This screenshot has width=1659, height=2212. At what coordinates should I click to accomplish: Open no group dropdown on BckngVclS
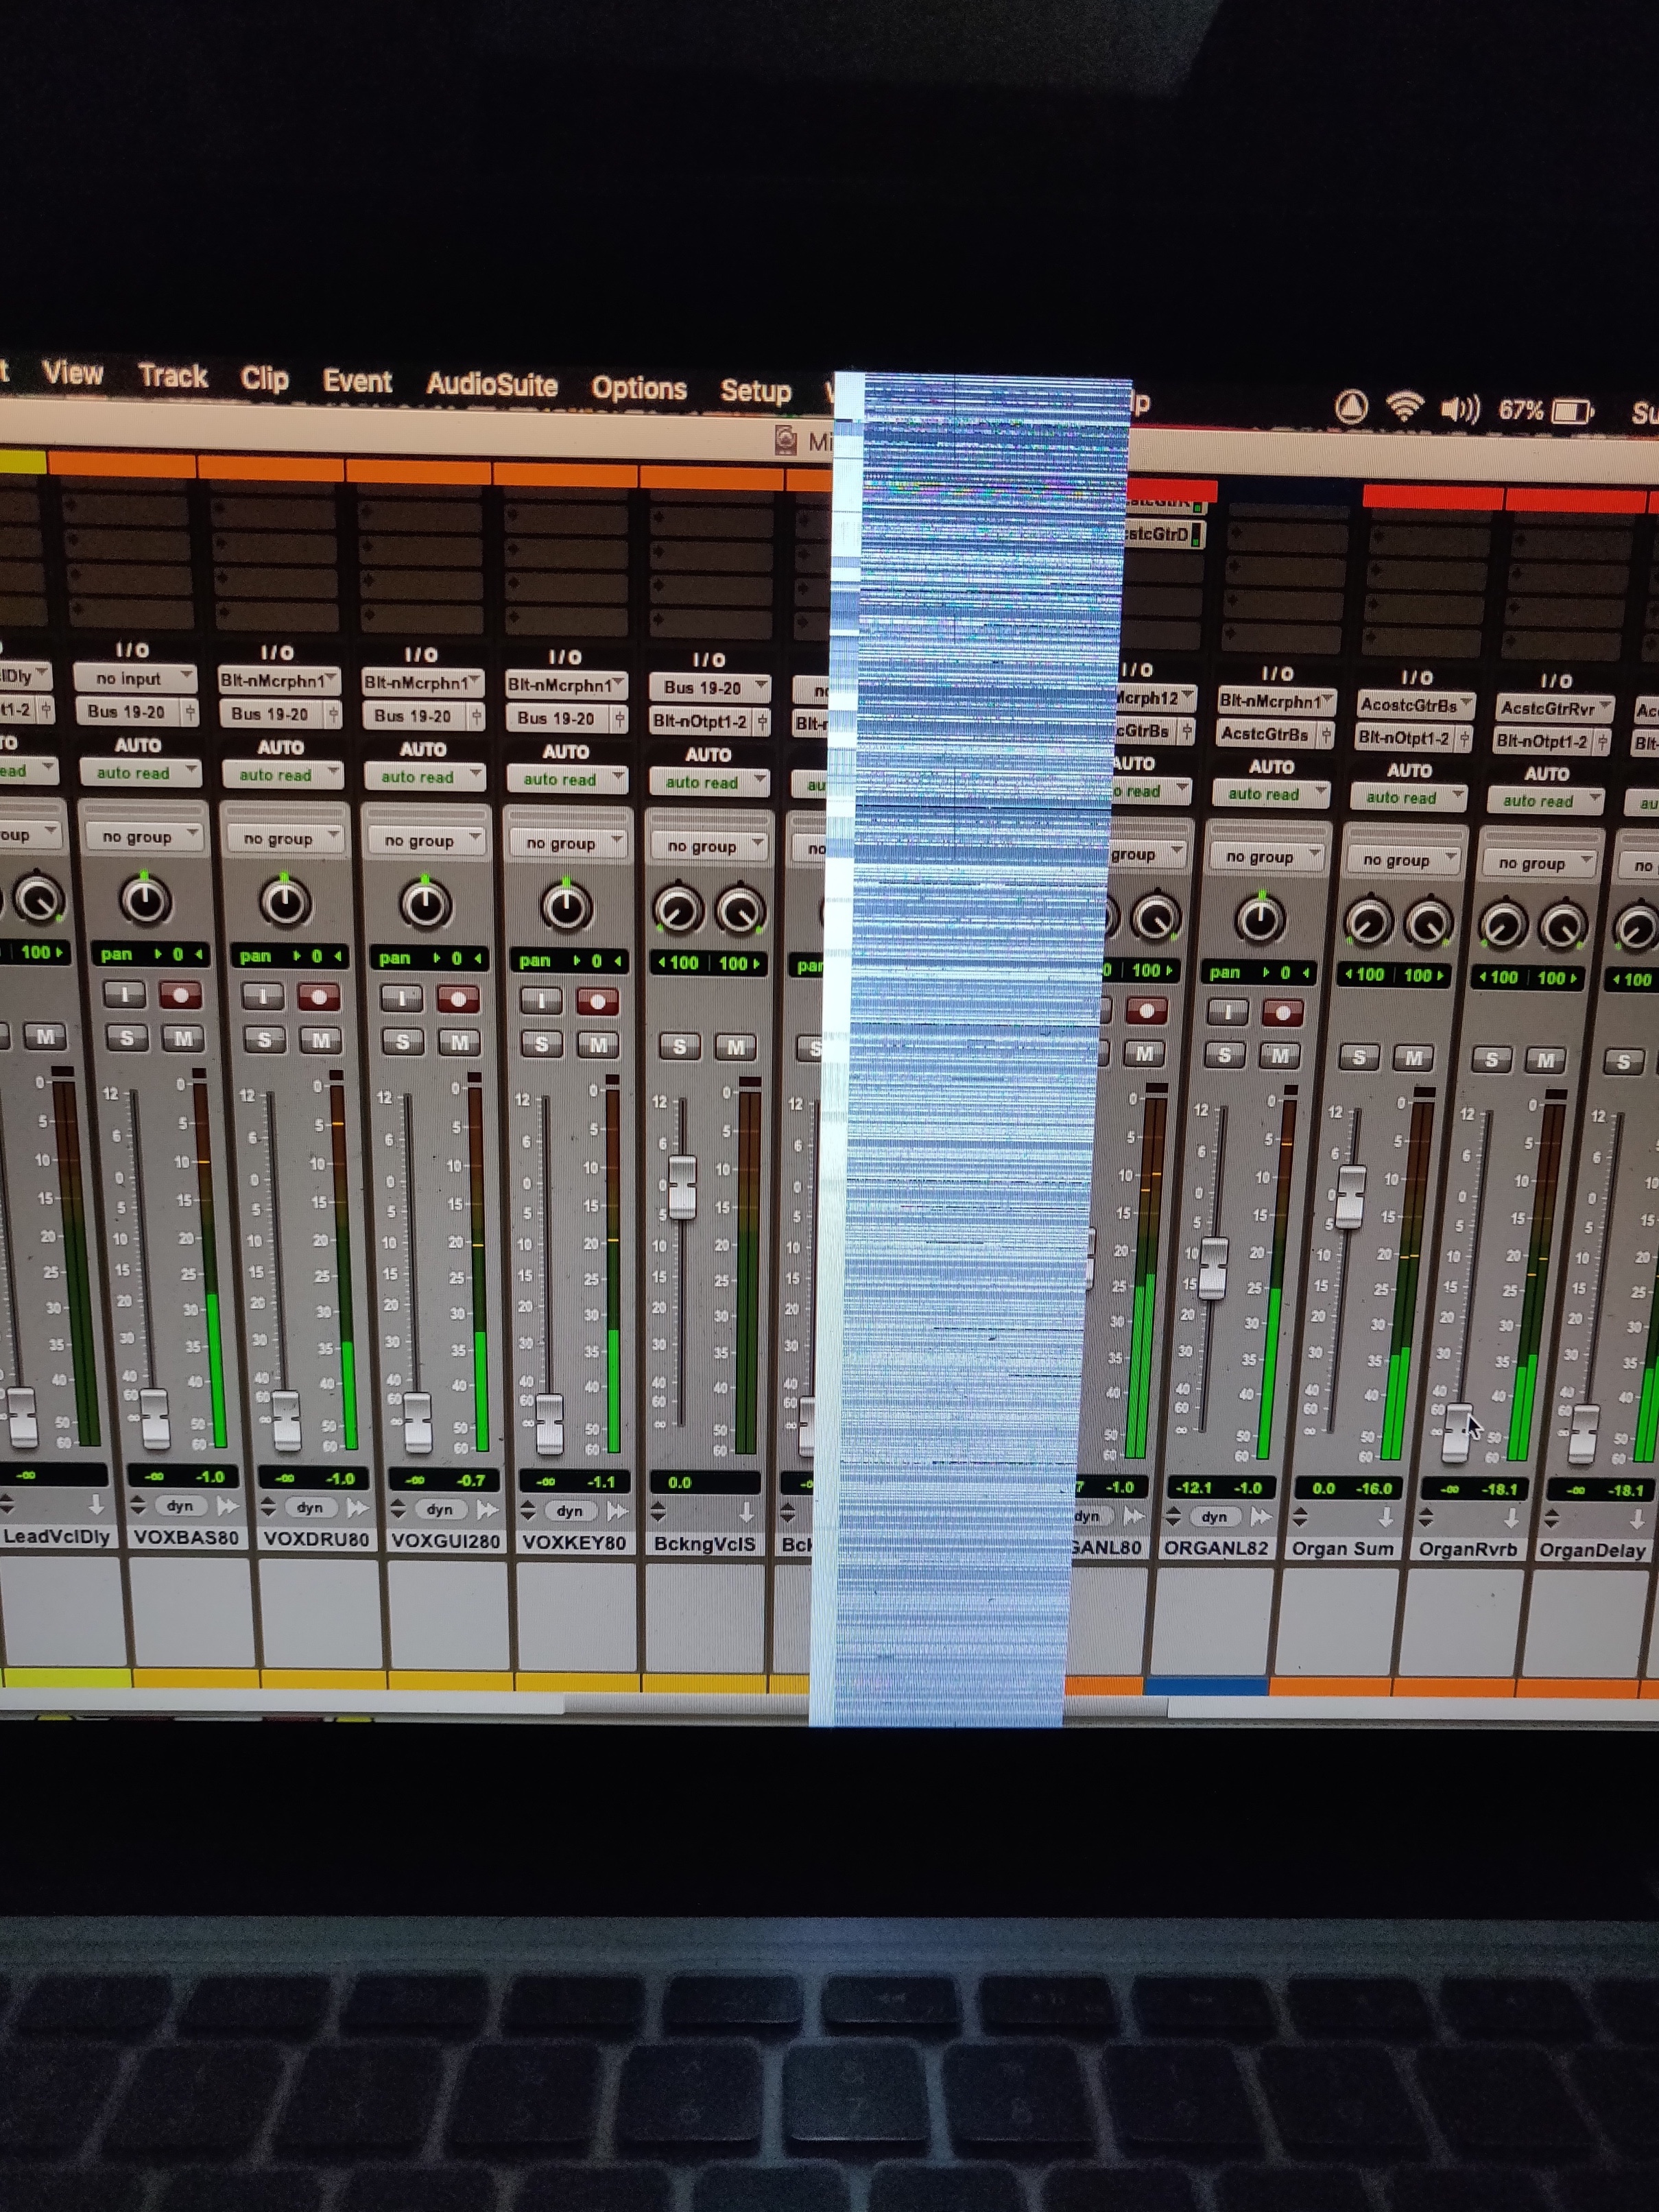coord(707,846)
